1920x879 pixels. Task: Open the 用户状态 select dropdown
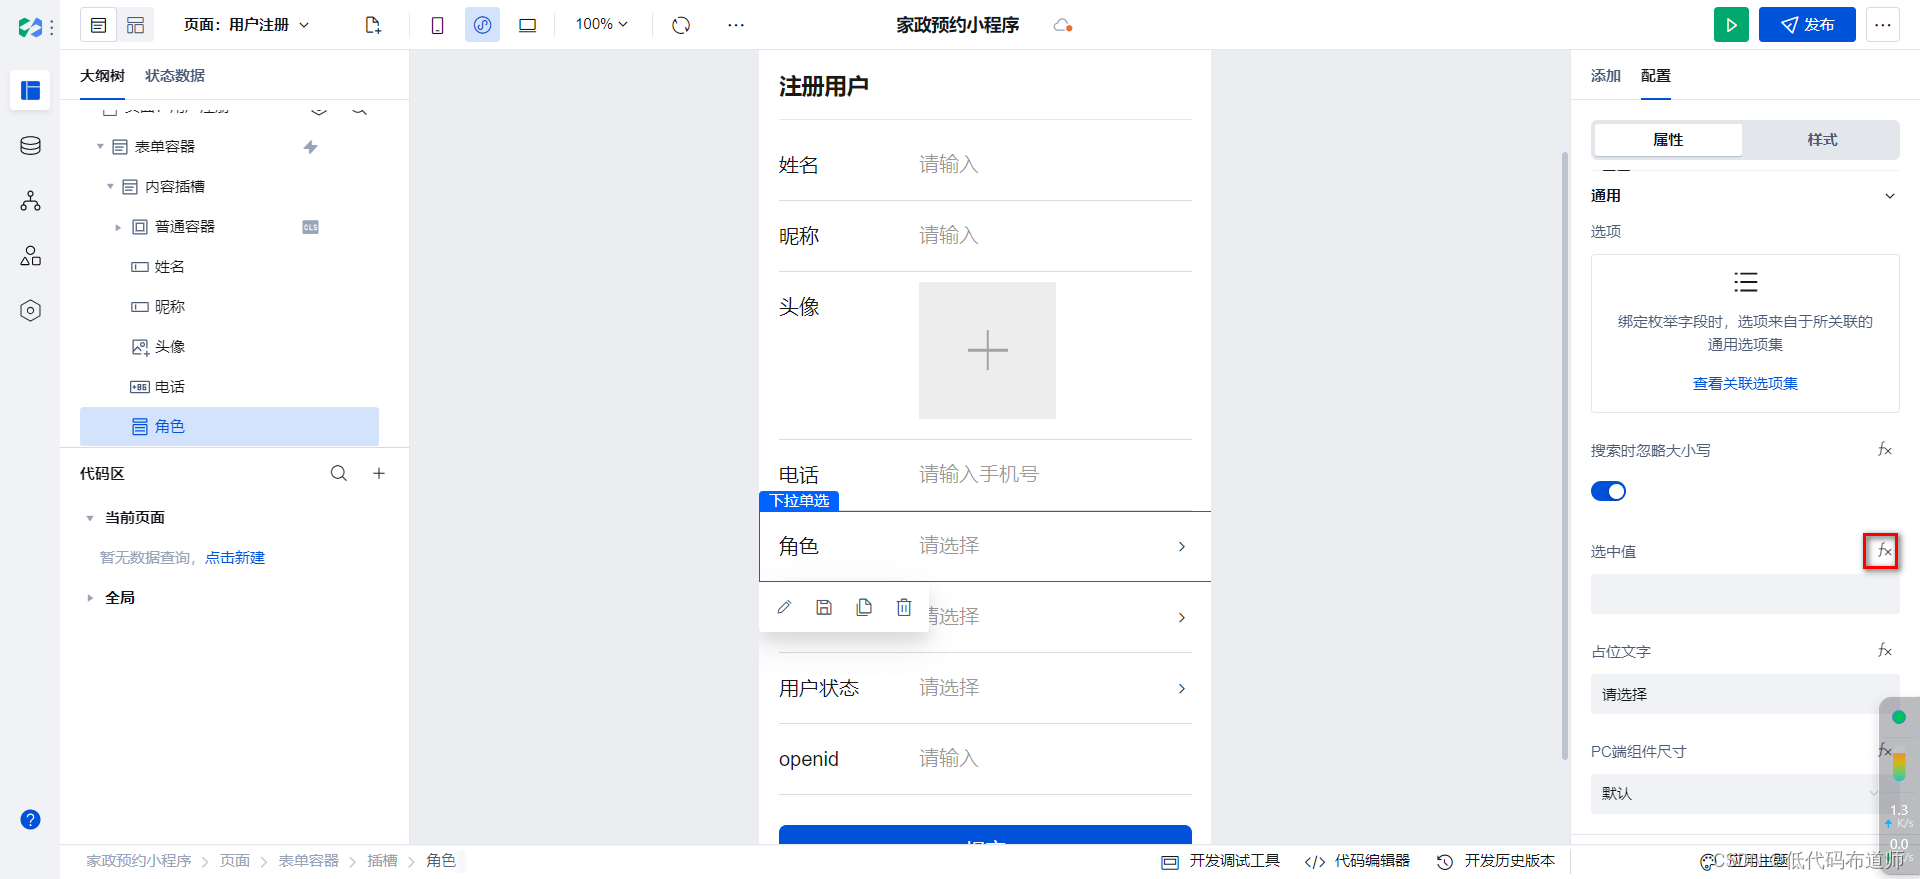point(1055,688)
